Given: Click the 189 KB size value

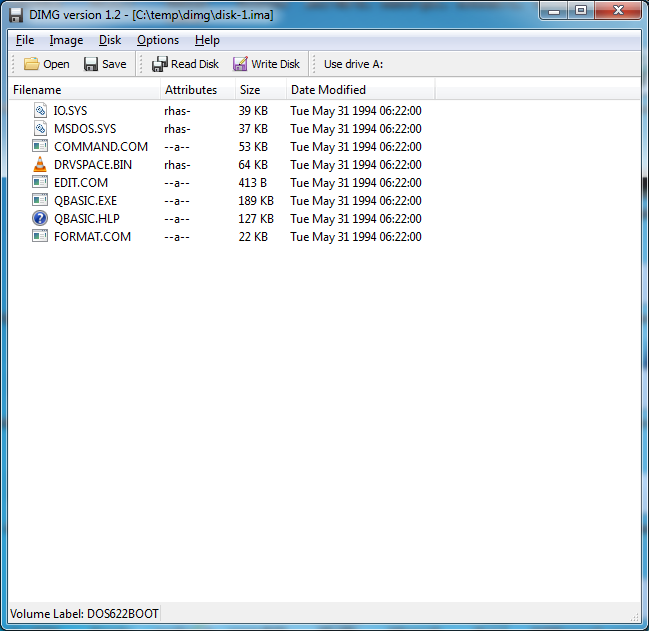Looking at the screenshot, I should [x=256, y=201].
